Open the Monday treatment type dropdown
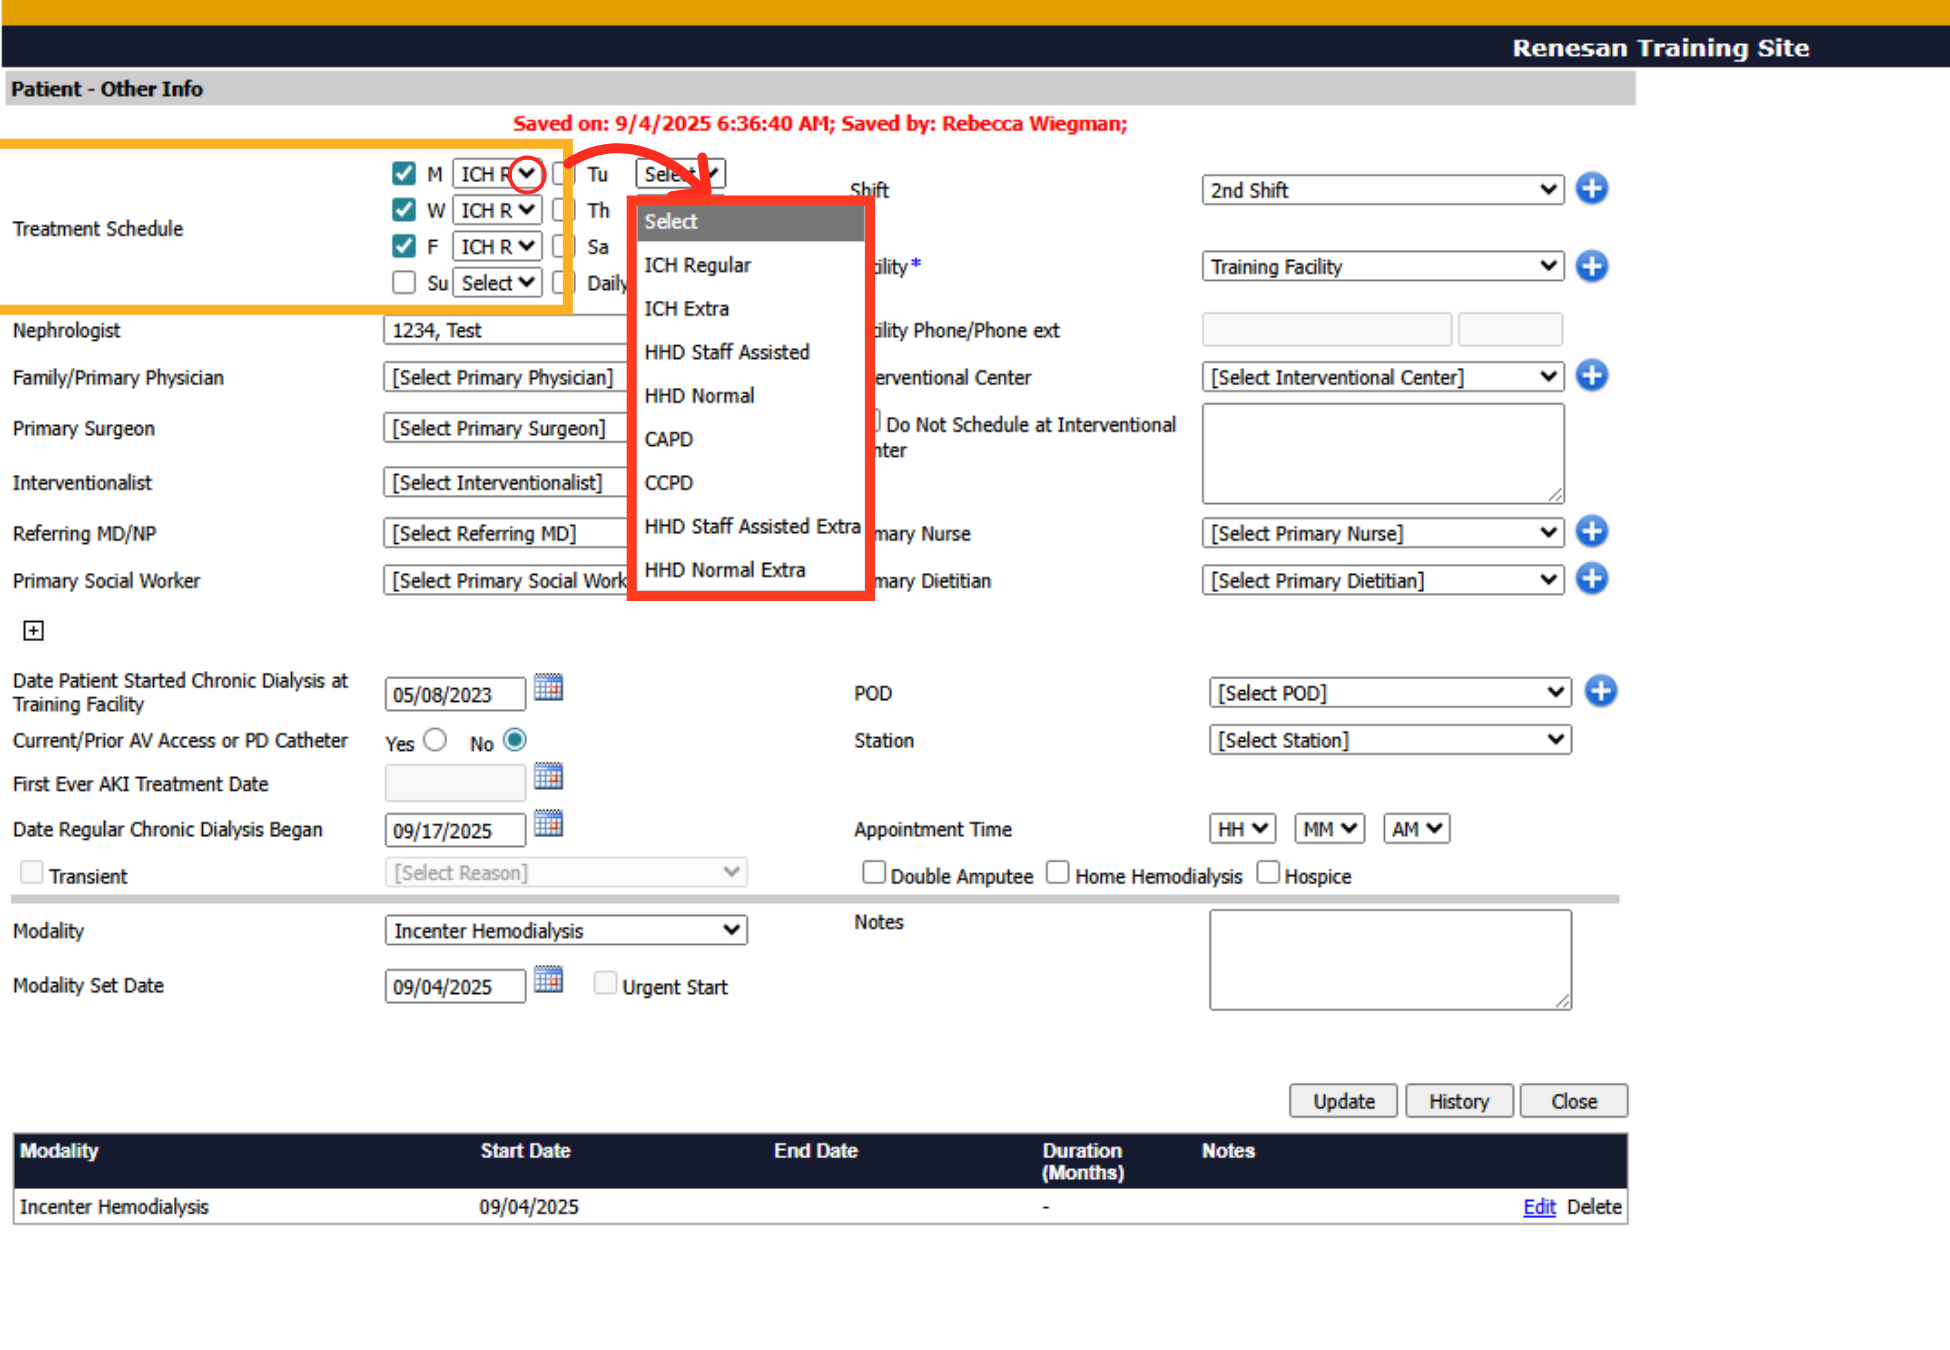 click(x=498, y=174)
